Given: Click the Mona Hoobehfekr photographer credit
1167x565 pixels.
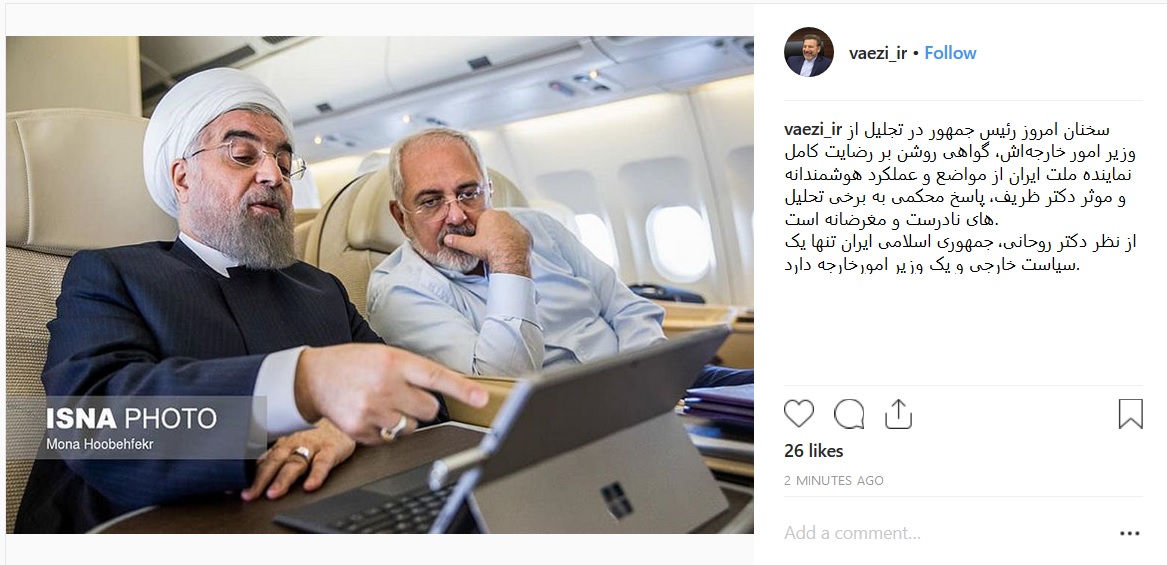Looking at the screenshot, I should pos(100,444).
